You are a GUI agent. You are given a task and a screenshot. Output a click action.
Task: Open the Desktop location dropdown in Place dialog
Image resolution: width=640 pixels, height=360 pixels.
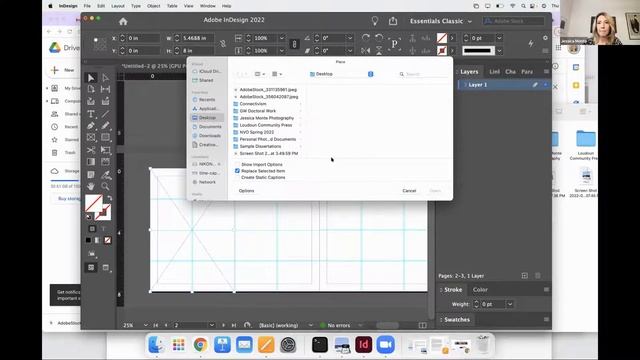[x=341, y=74]
